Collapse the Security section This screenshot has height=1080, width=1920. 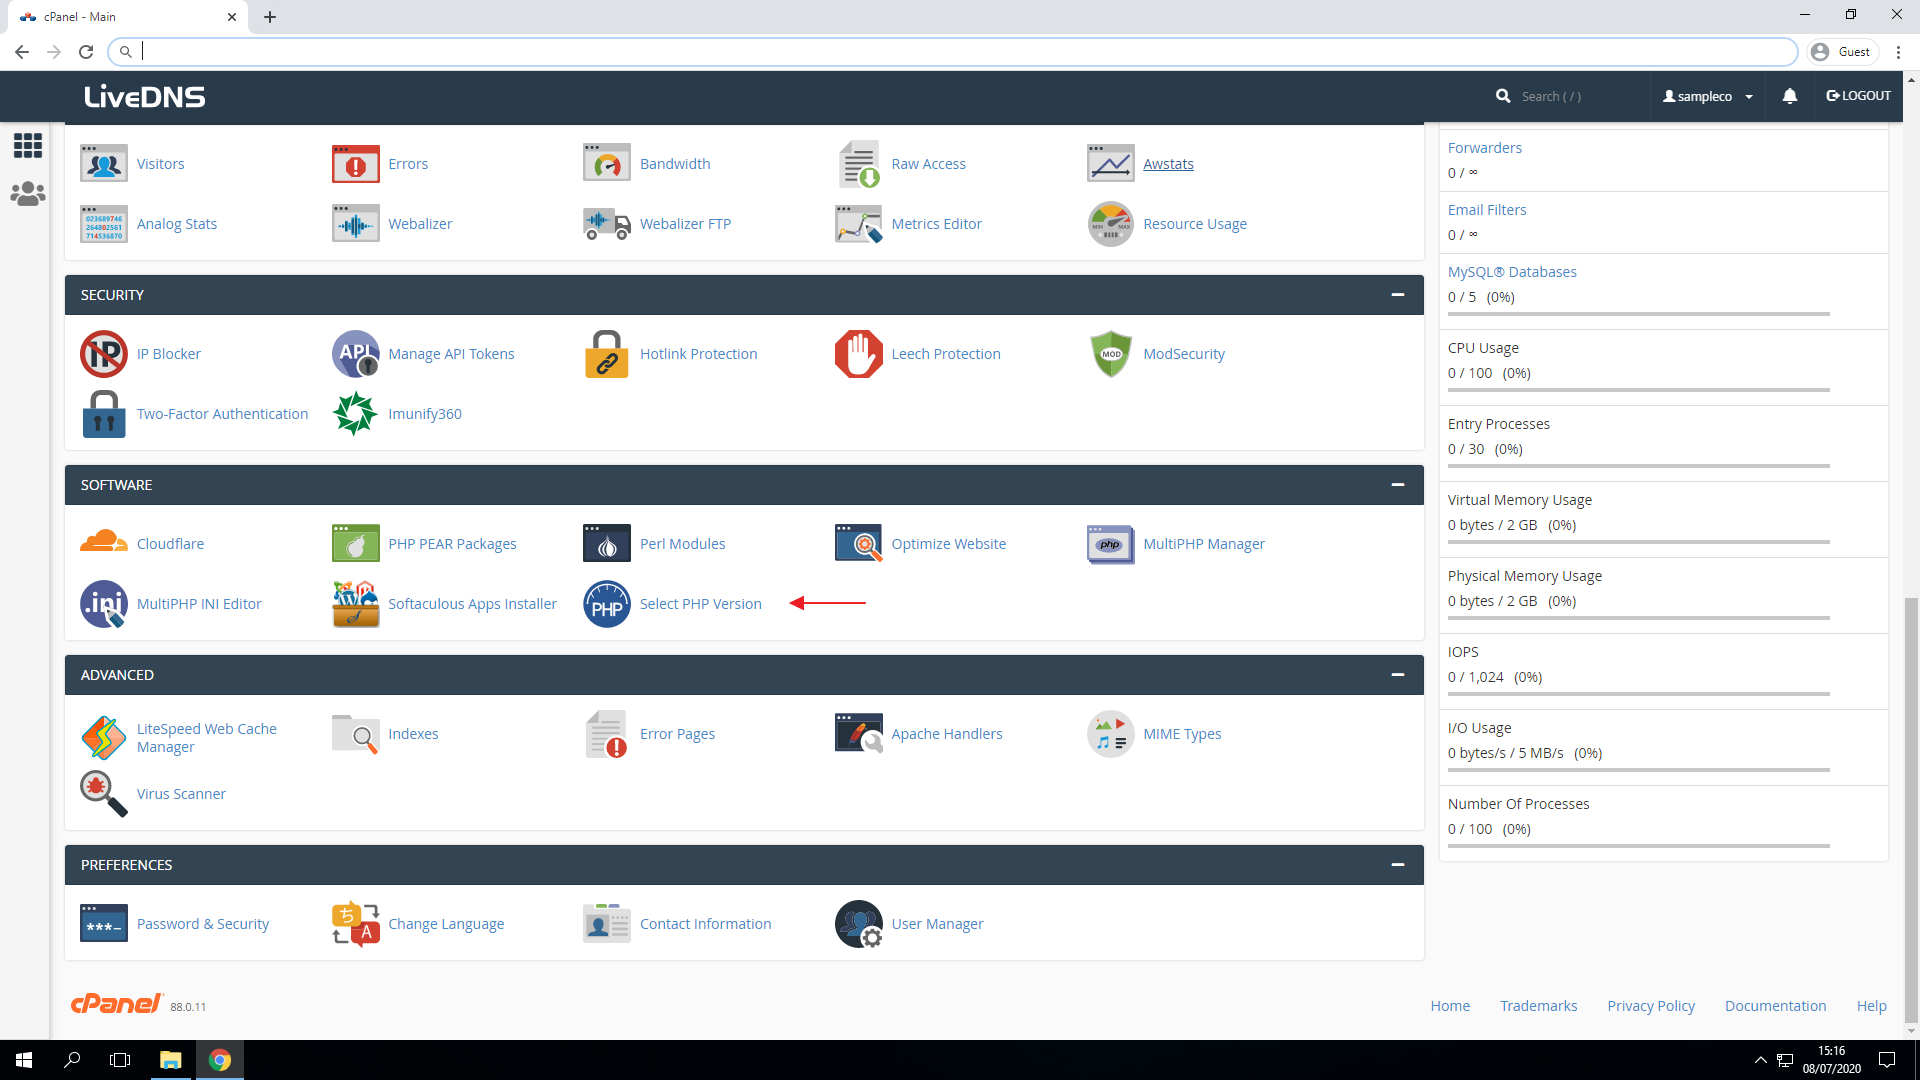coord(1398,295)
